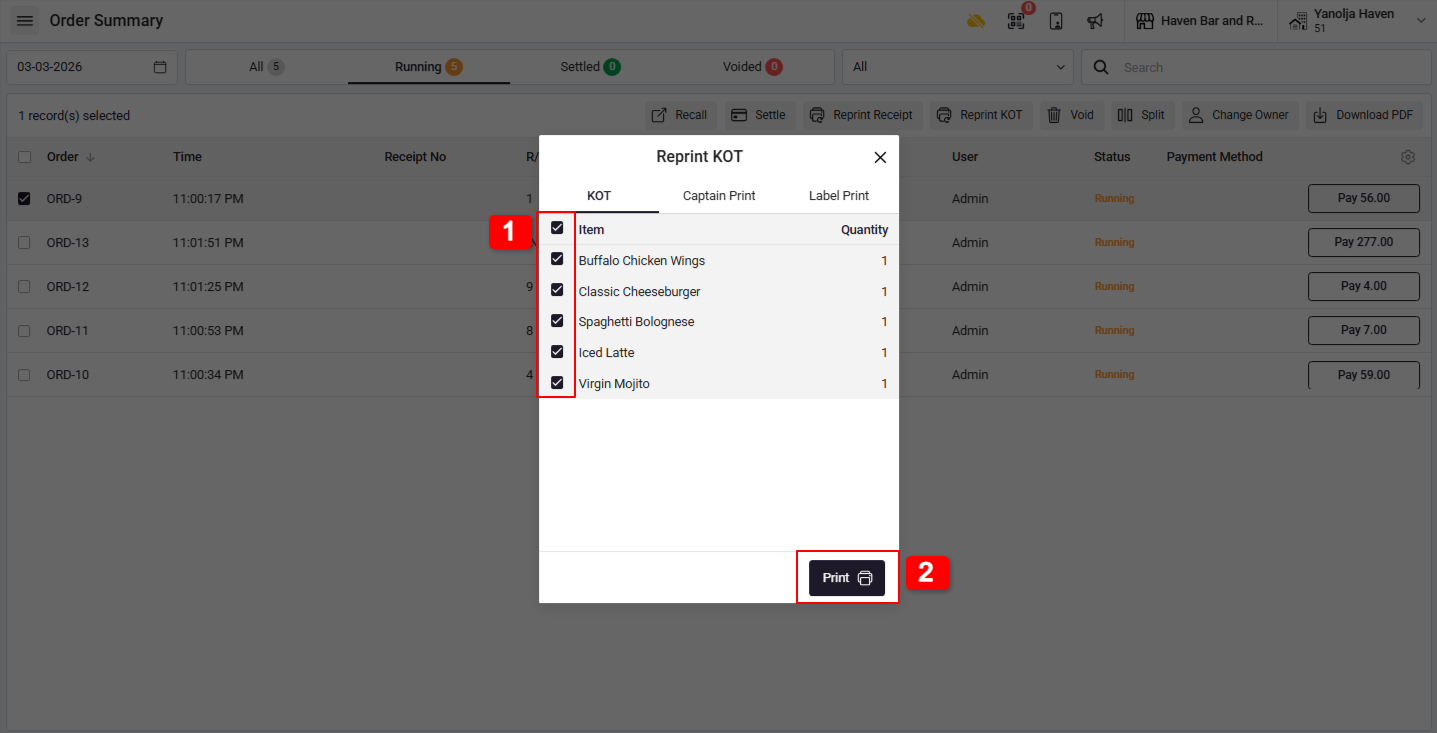Show the Settled orders tab

(590, 67)
